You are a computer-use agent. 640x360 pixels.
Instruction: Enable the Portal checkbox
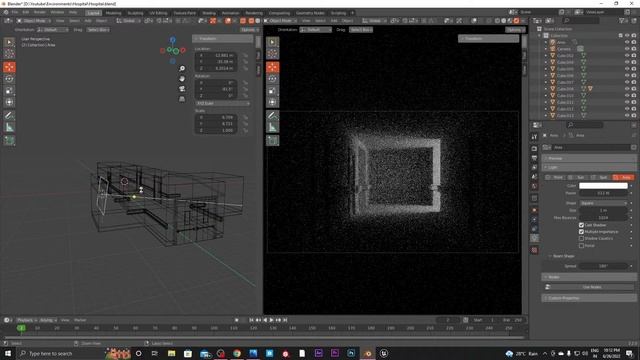pos(581,246)
